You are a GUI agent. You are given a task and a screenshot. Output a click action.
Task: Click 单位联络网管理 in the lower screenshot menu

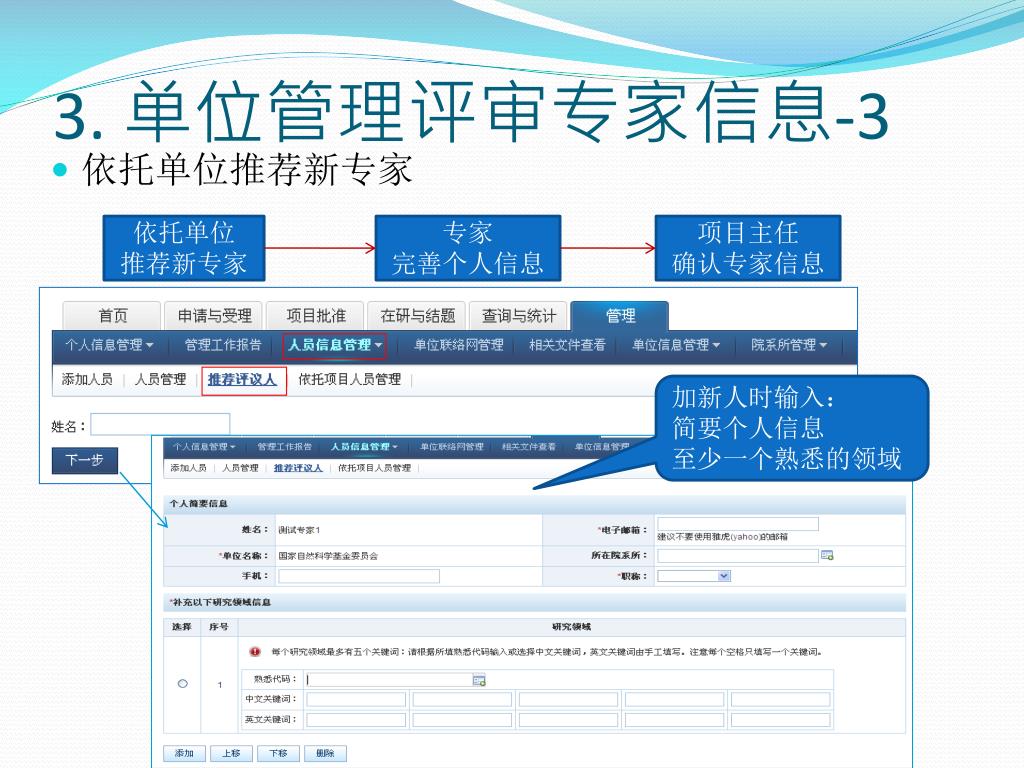coord(451,447)
